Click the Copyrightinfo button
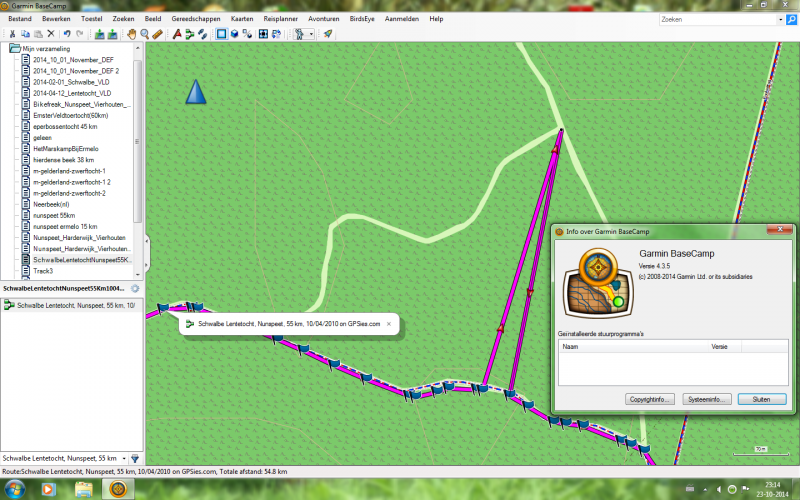 point(650,399)
